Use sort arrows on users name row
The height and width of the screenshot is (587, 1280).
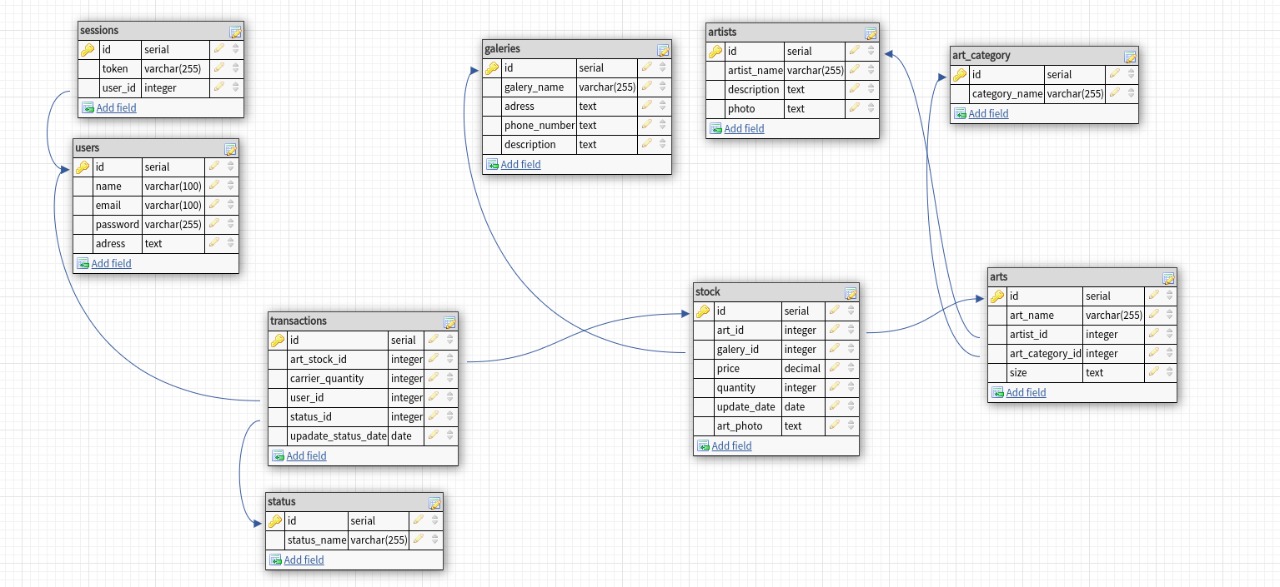230,186
